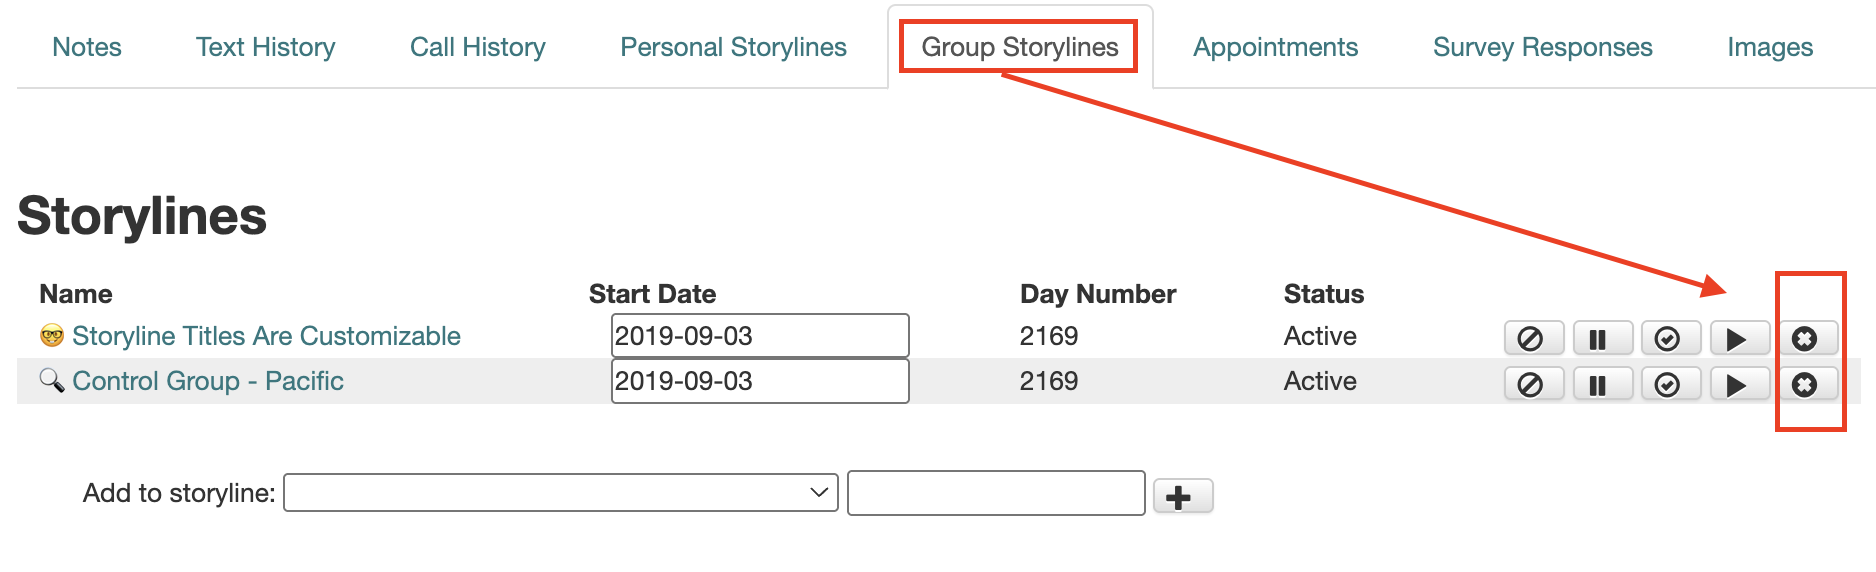Image resolution: width=1876 pixels, height=572 pixels.
Task: Open the Control Group - Pacific link
Action: (x=208, y=381)
